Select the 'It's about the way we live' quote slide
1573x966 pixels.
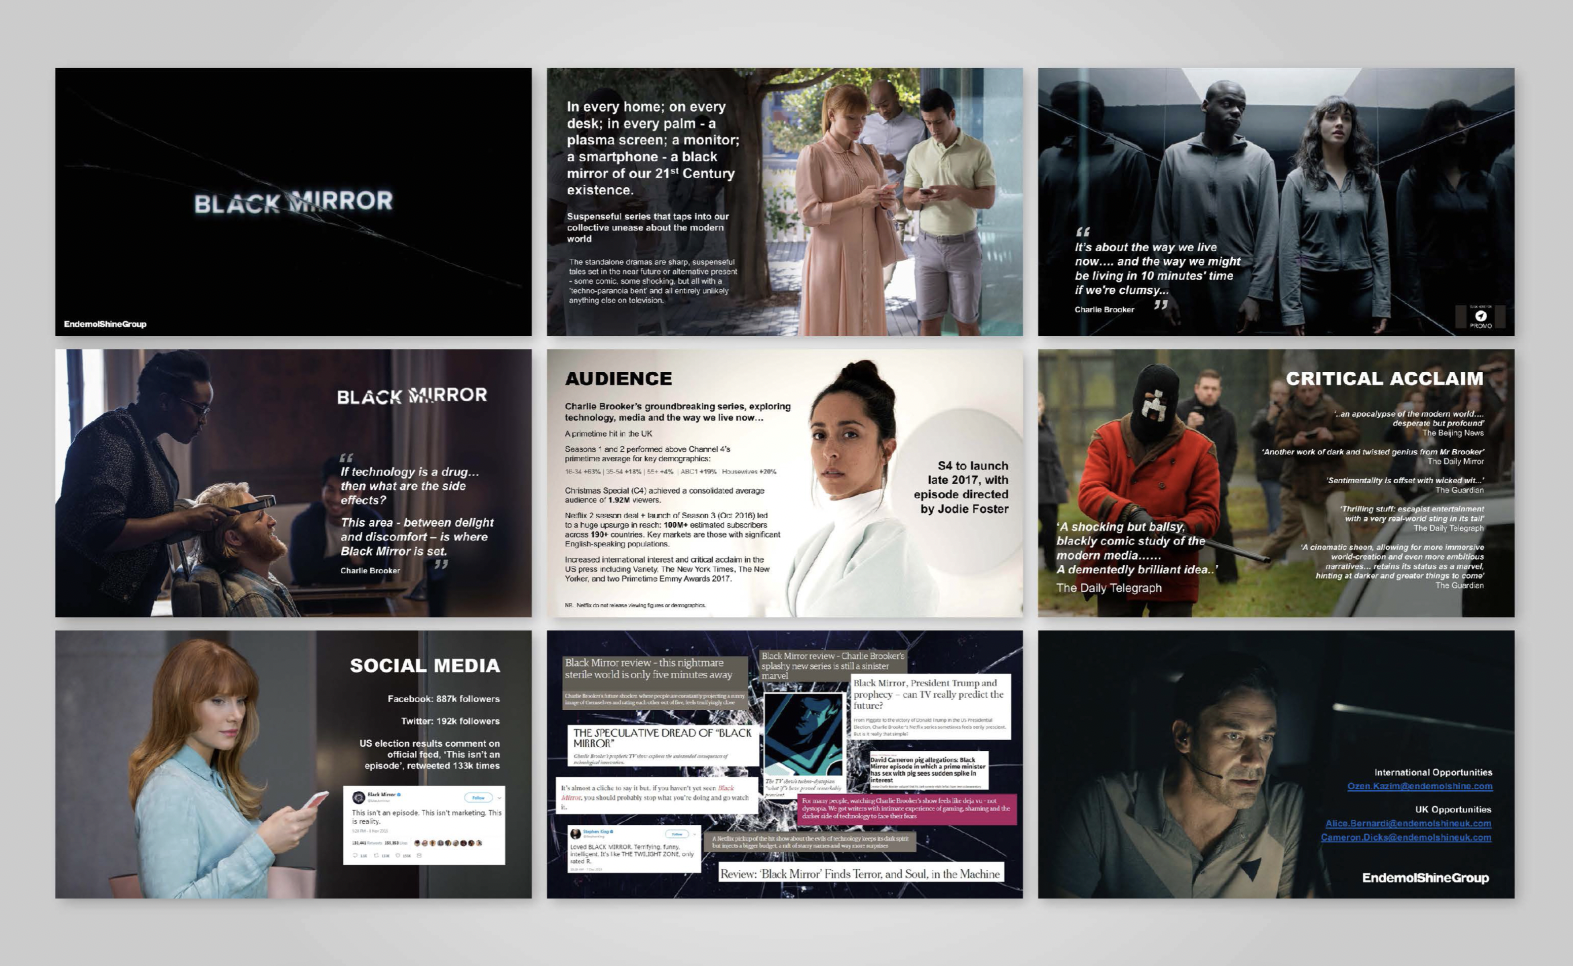click(1276, 202)
